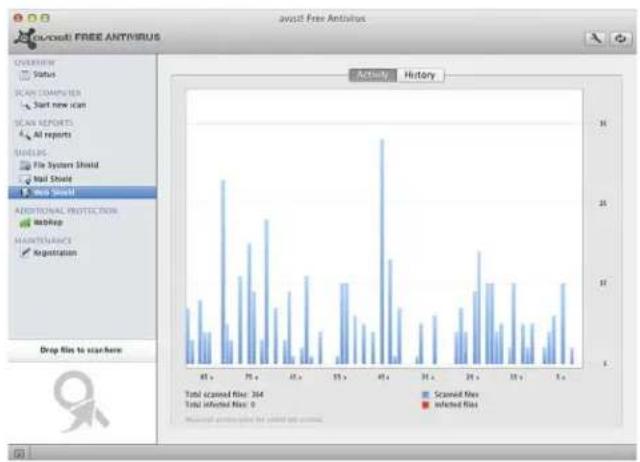The image size is (640, 462).
Task: Switch to the Activity tab
Action: click(373, 75)
